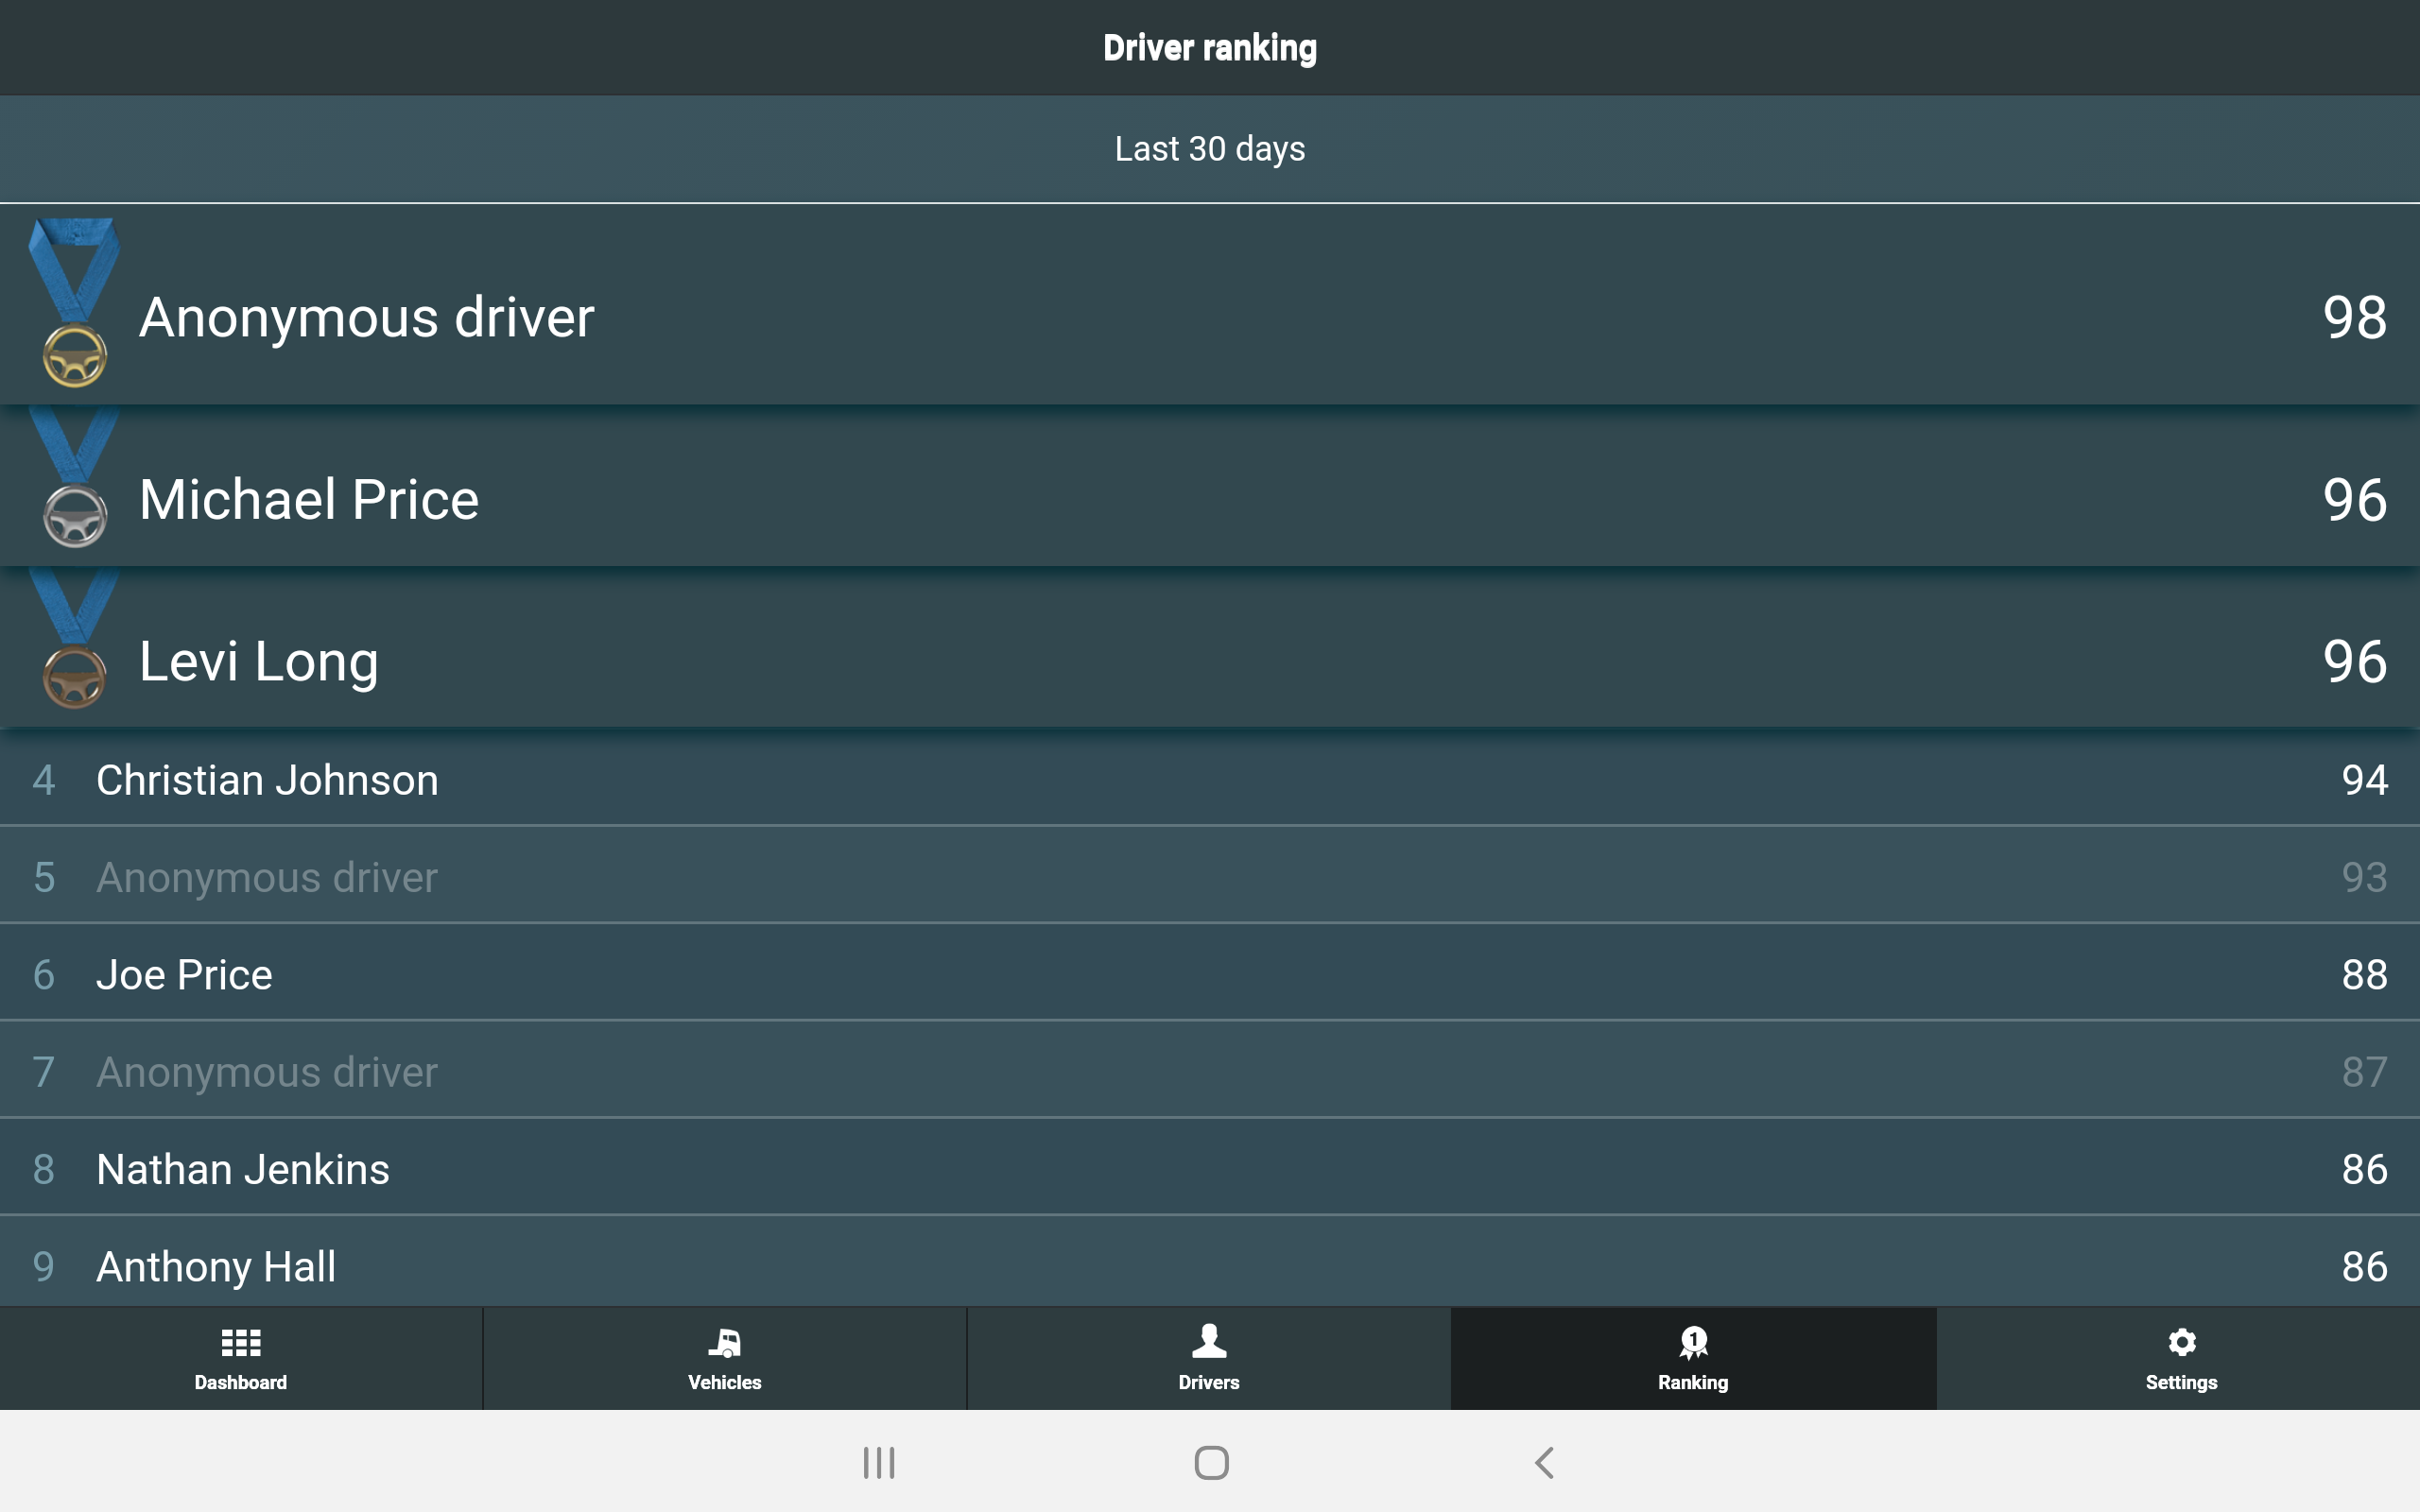Select Christian Johnson in rank 4
The width and height of the screenshot is (2420, 1512).
(x=1210, y=779)
